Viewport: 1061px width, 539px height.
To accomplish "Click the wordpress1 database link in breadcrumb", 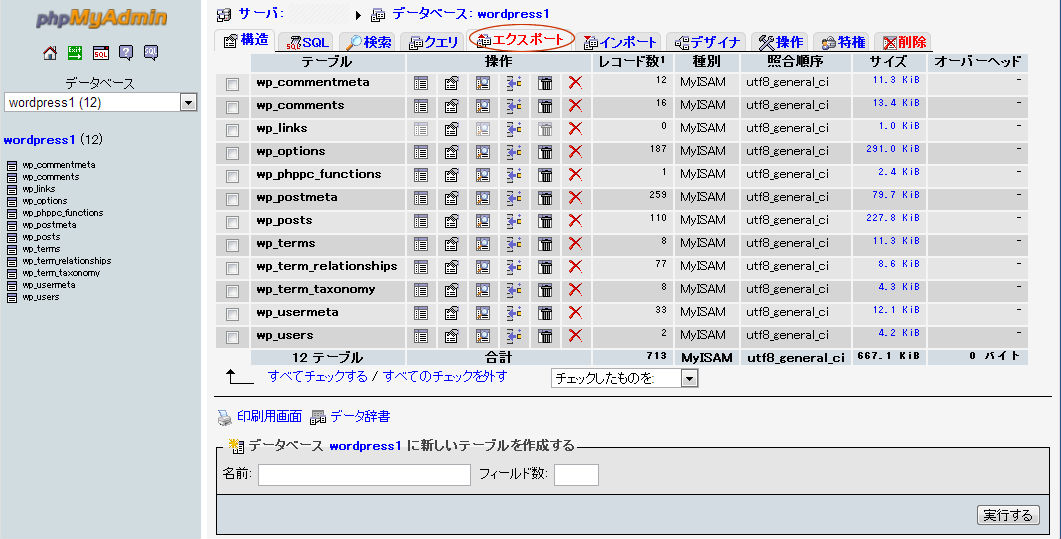I will point(513,14).
